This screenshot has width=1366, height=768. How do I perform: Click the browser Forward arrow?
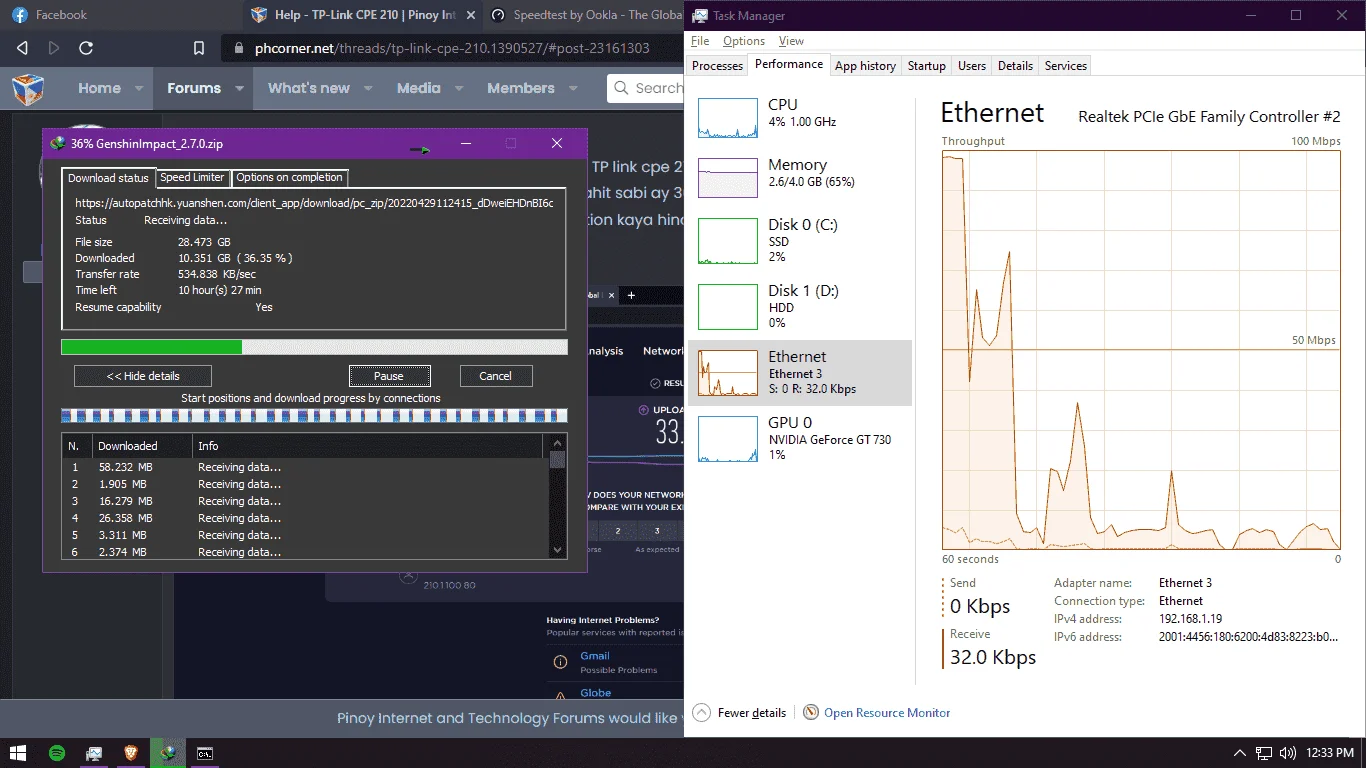coord(54,48)
